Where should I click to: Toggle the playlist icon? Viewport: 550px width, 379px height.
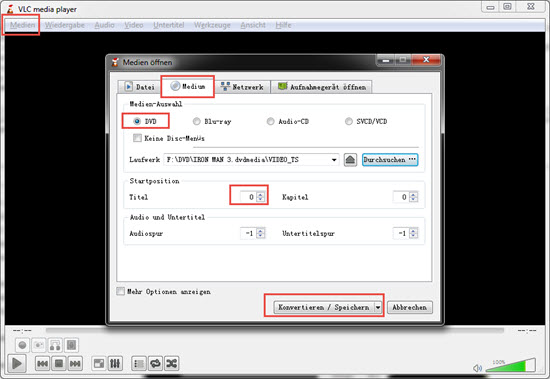(x=139, y=364)
